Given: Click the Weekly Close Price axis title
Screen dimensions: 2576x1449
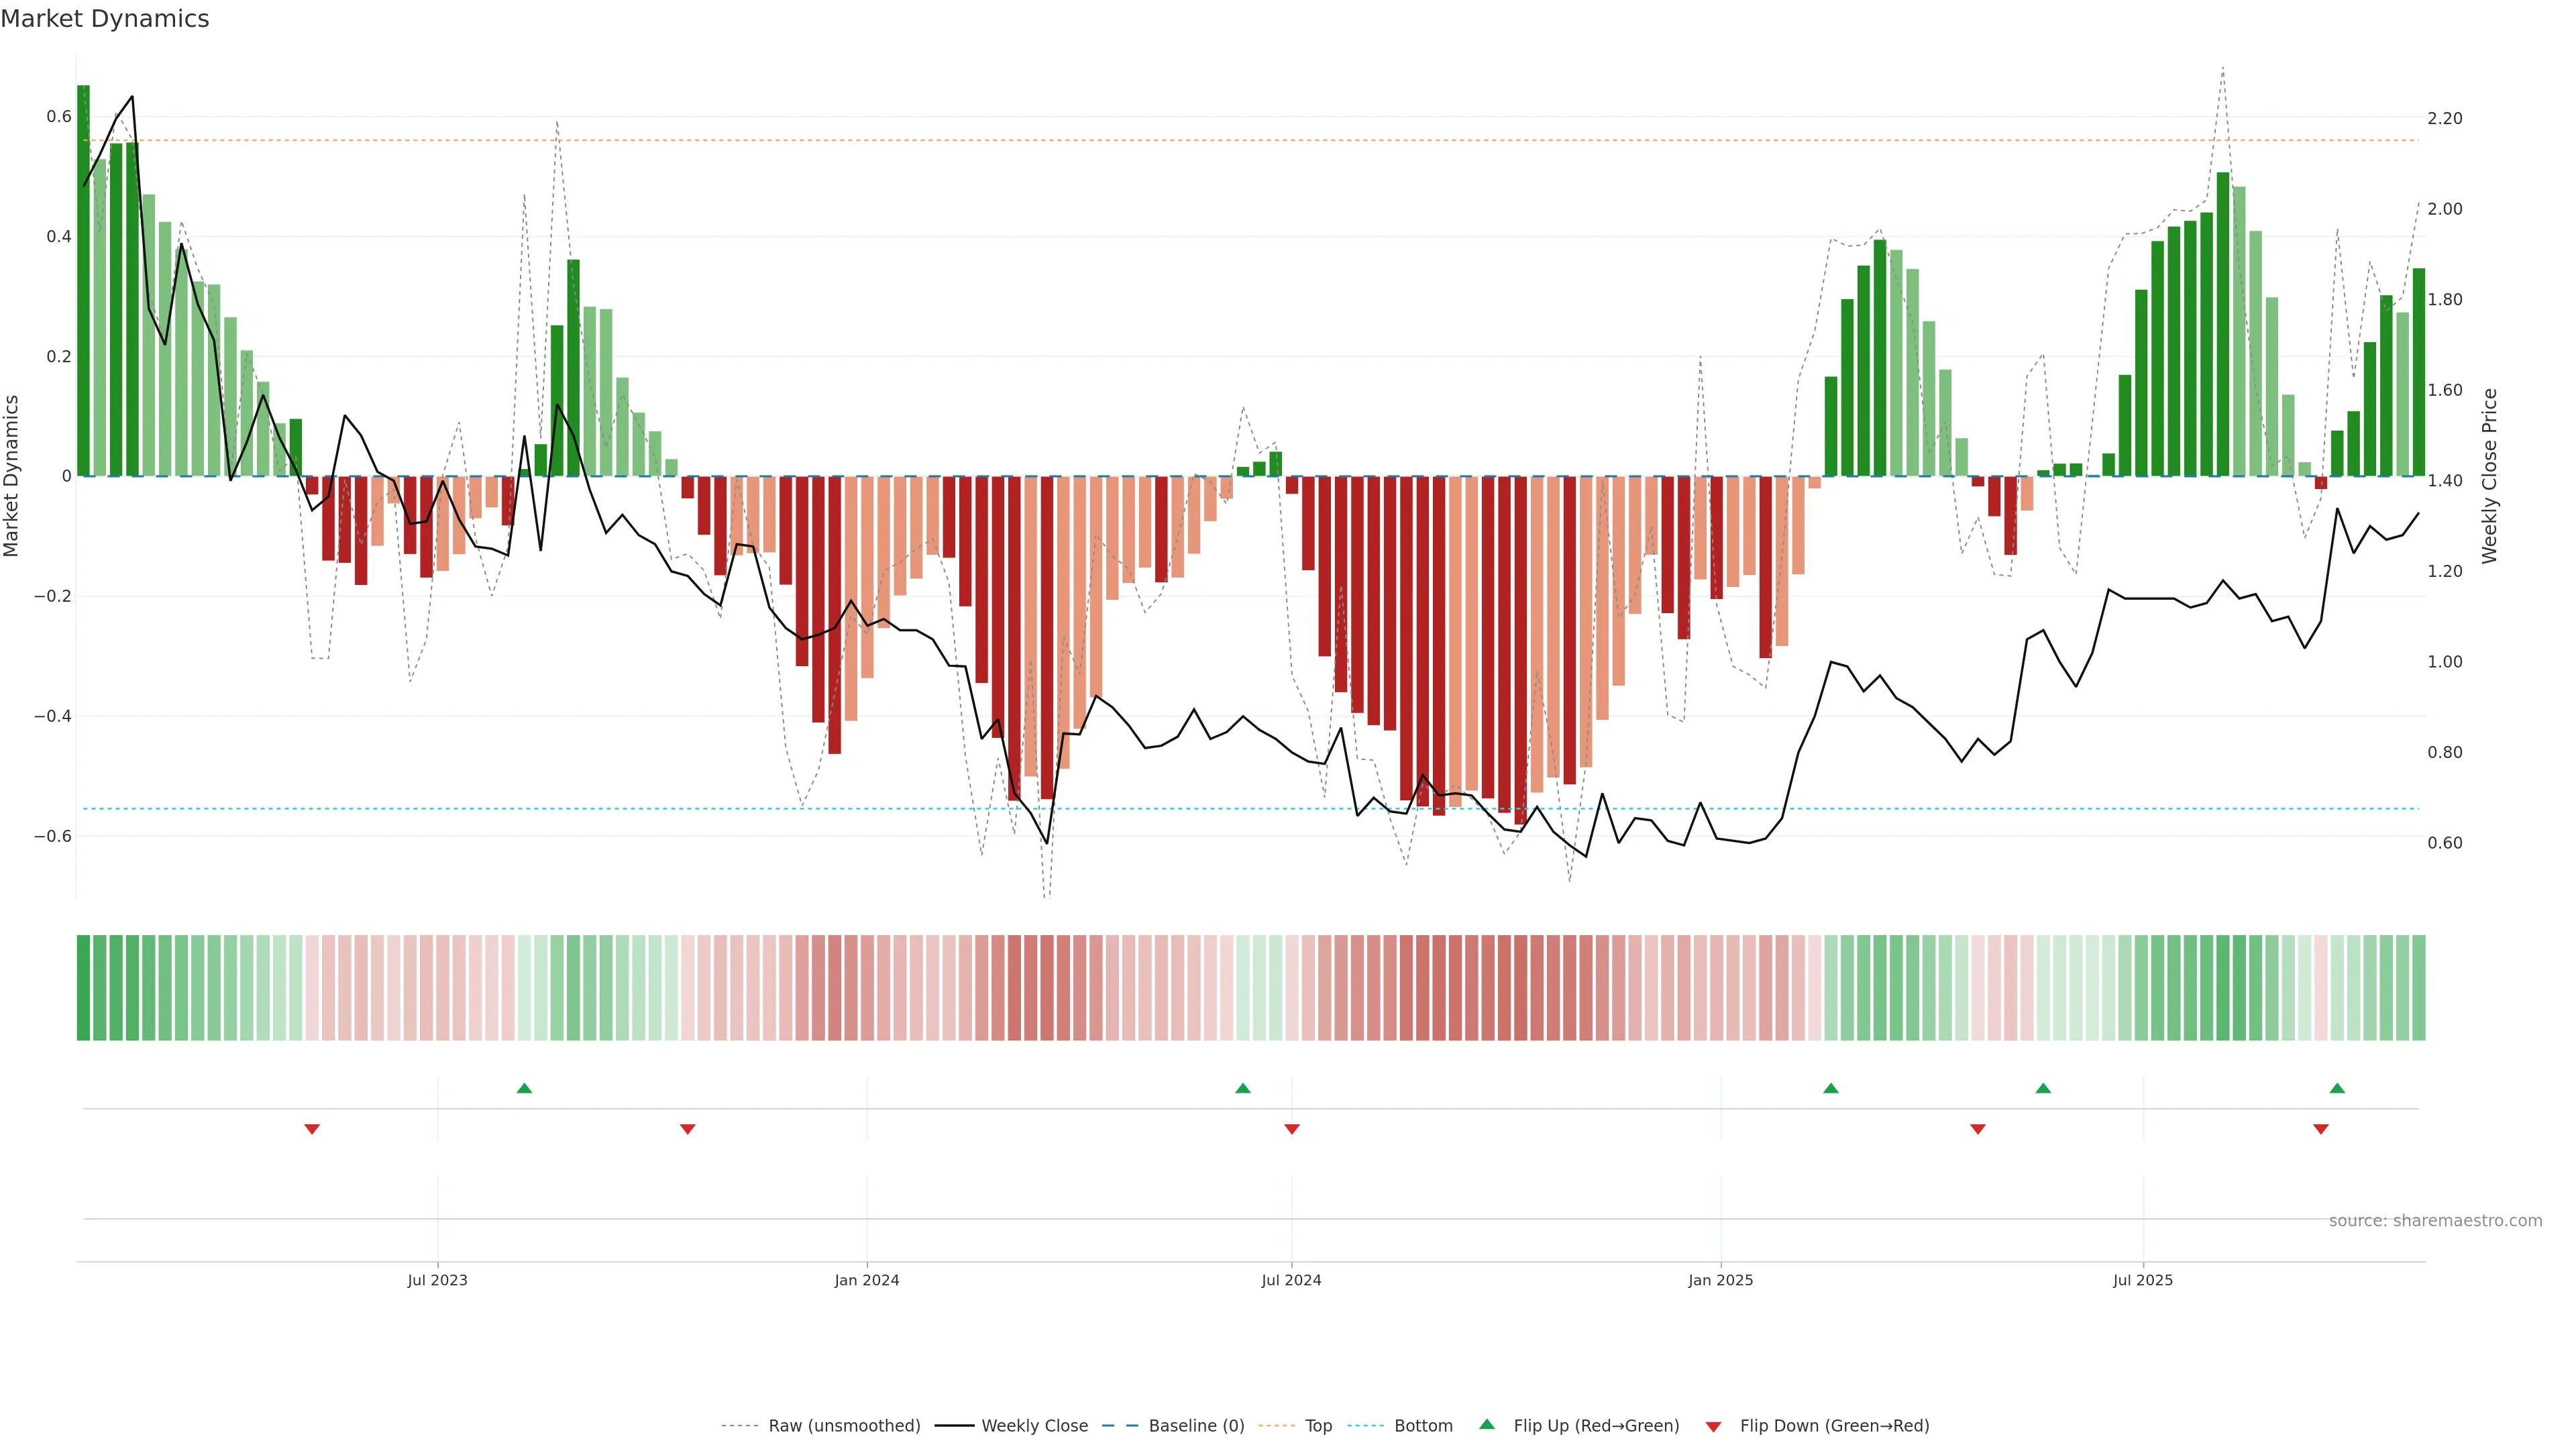Looking at the screenshot, I should (x=2489, y=476).
